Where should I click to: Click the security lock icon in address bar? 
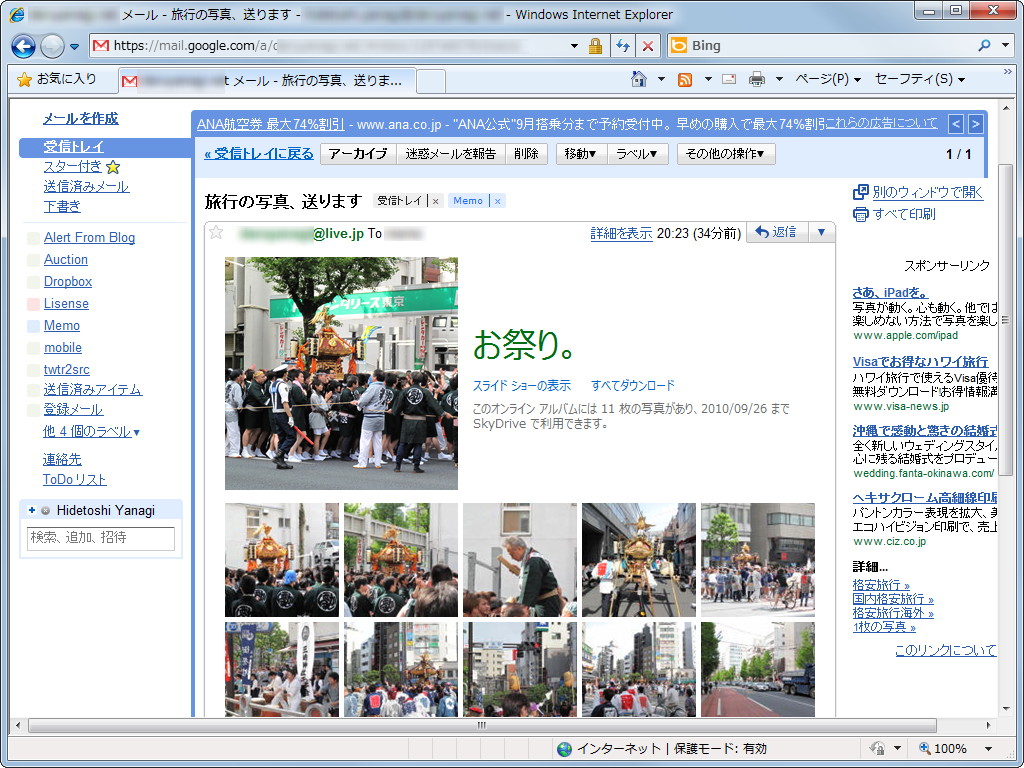click(595, 46)
